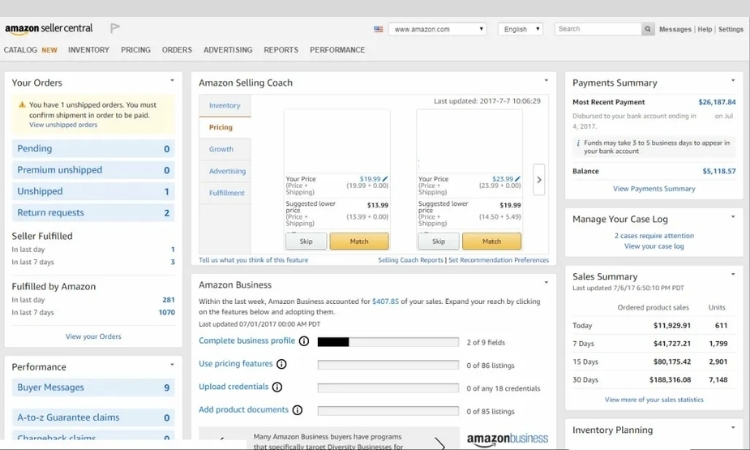Show info for Add product documents
This screenshot has width=750, height=450.
(297, 410)
